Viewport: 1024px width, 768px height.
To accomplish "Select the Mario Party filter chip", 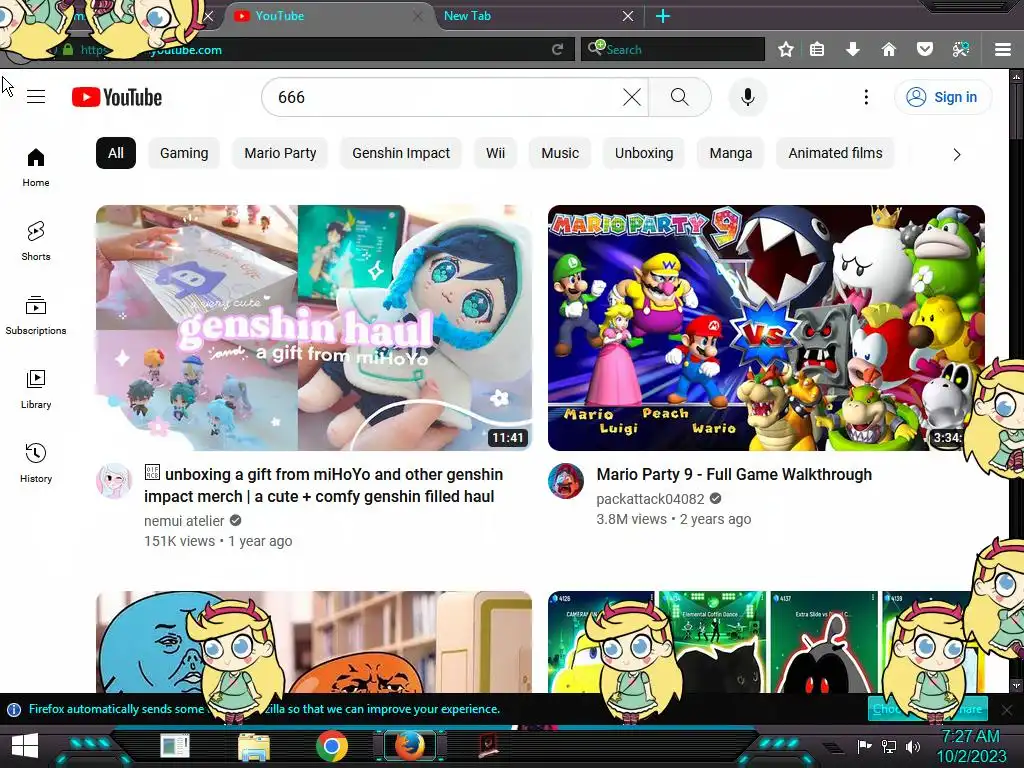I will click(x=280, y=153).
